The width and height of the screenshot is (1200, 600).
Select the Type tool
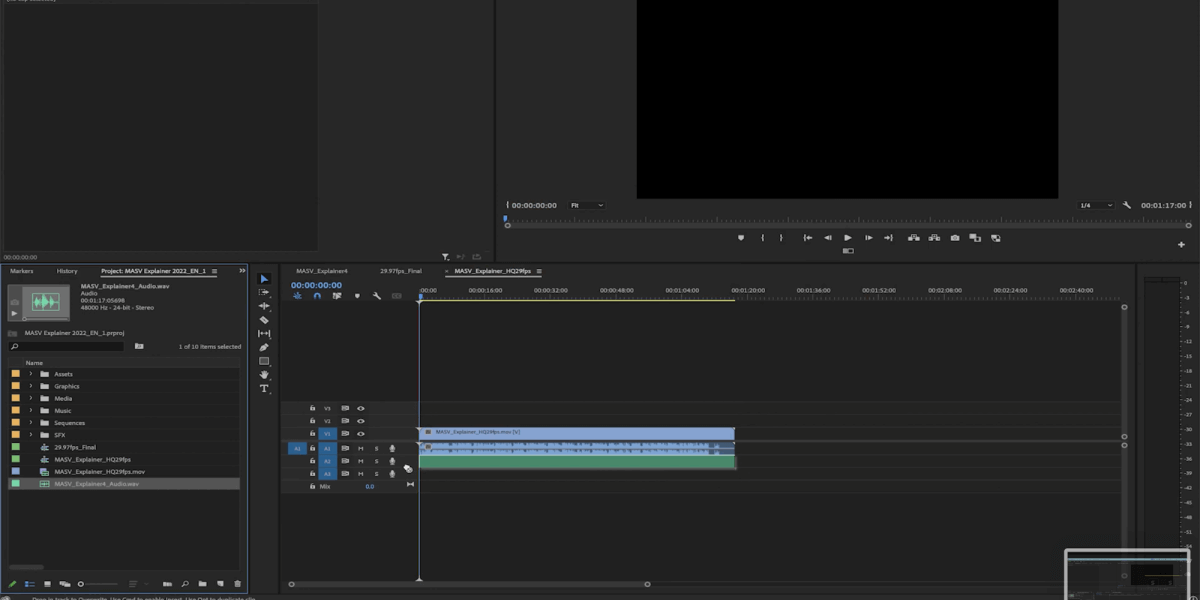tap(264, 388)
